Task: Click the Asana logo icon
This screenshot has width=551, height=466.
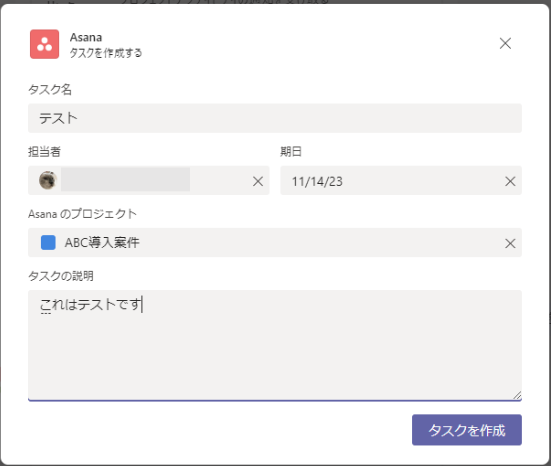Action: [x=44, y=44]
